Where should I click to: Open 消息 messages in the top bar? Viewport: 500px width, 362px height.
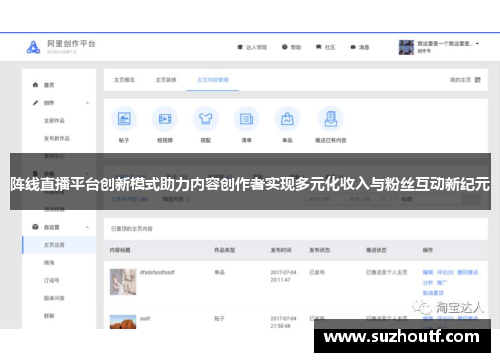[360, 47]
